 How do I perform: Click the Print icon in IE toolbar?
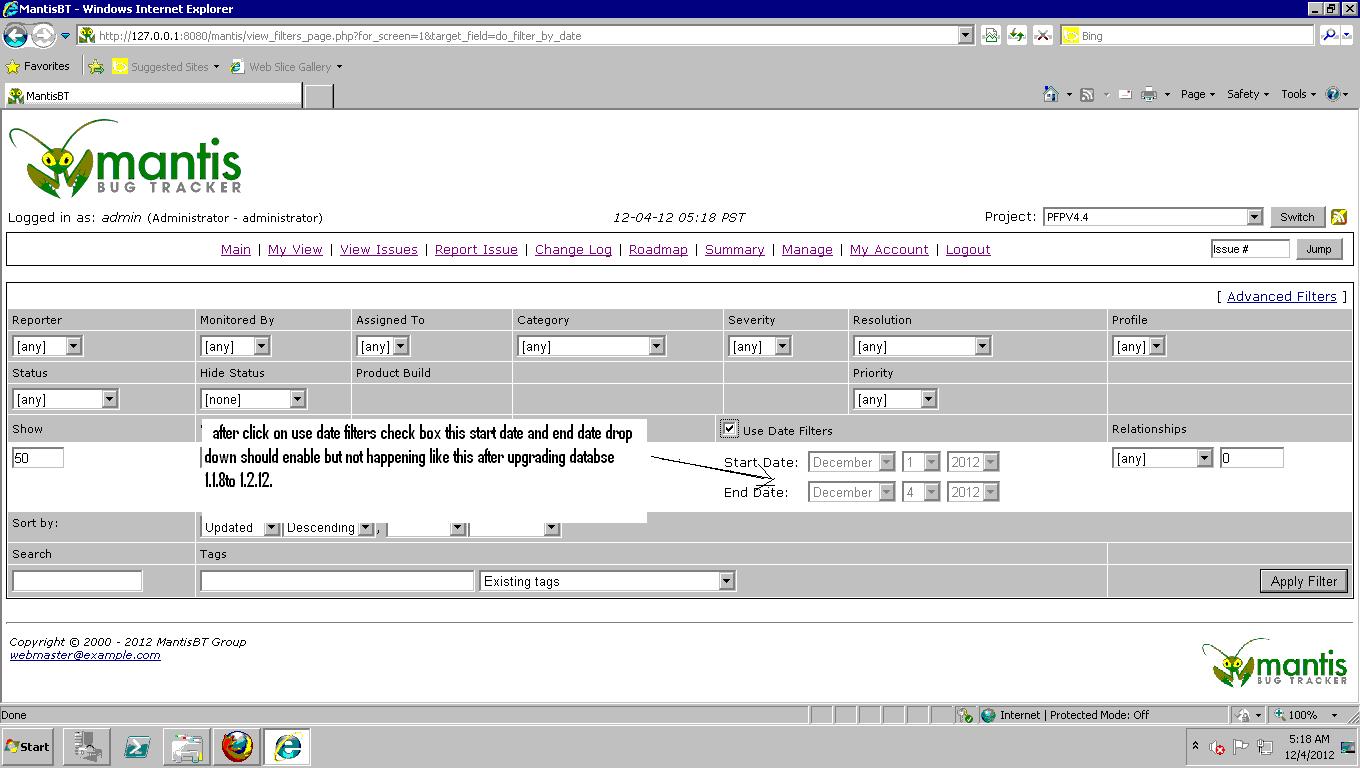[1149, 94]
